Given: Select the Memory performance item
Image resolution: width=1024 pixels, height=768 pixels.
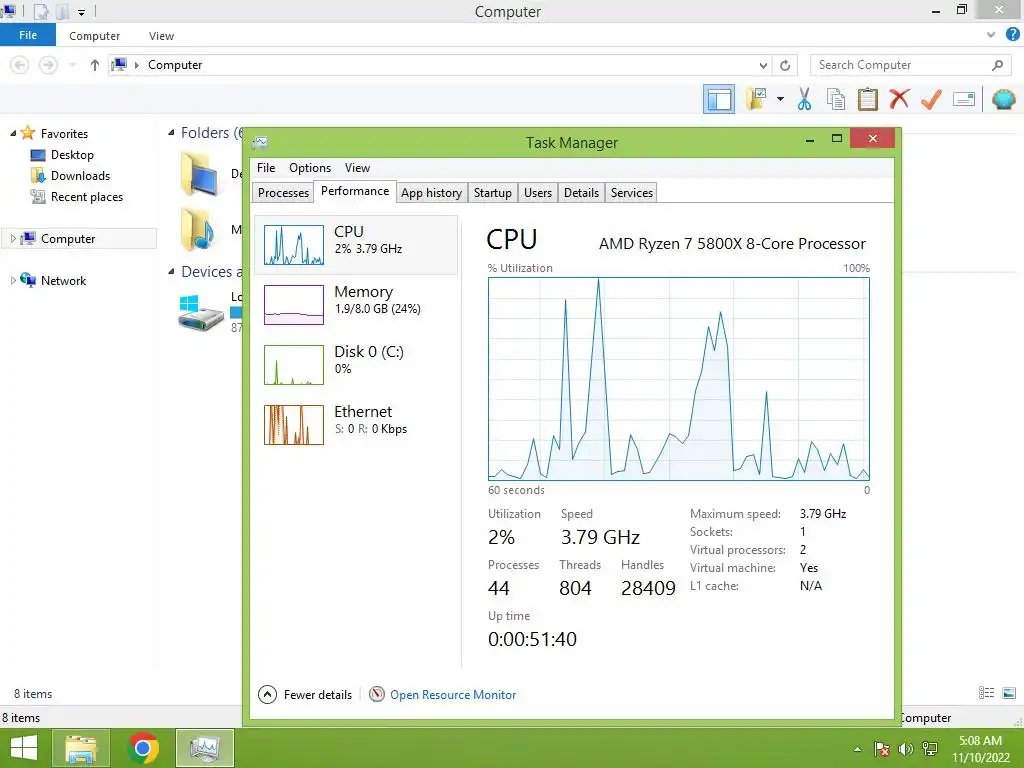Looking at the screenshot, I should [x=356, y=305].
